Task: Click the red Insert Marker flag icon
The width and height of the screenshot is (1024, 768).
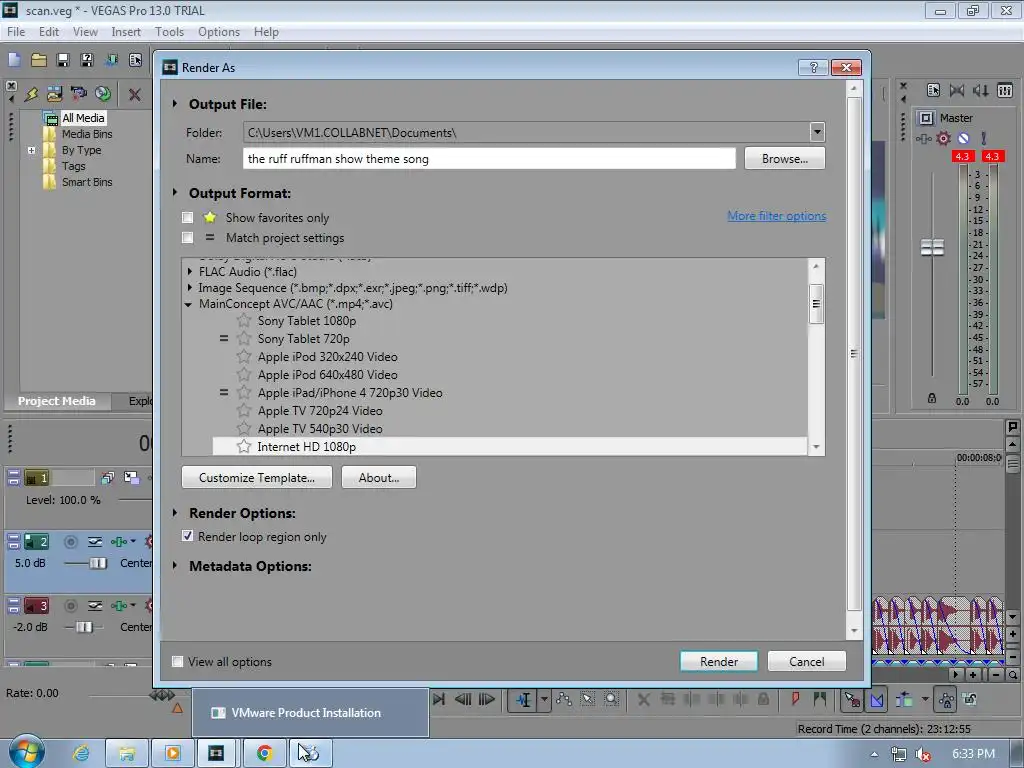Action: click(x=795, y=699)
